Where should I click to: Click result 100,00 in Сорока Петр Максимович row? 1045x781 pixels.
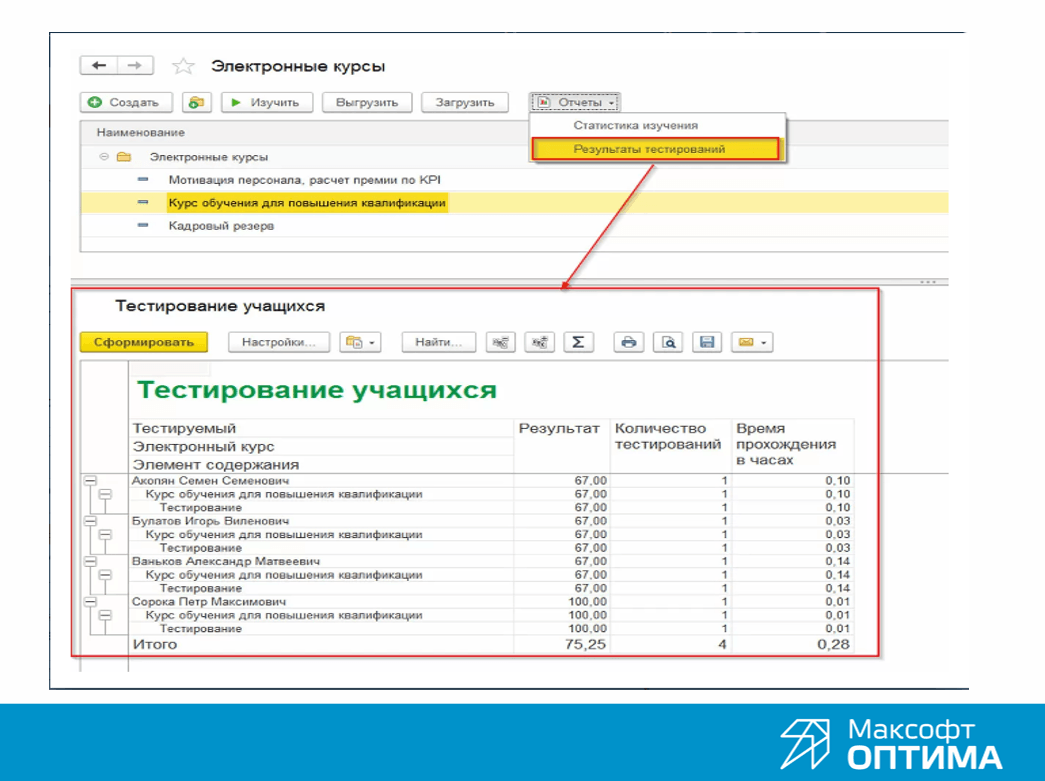pyautogui.click(x=587, y=602)
